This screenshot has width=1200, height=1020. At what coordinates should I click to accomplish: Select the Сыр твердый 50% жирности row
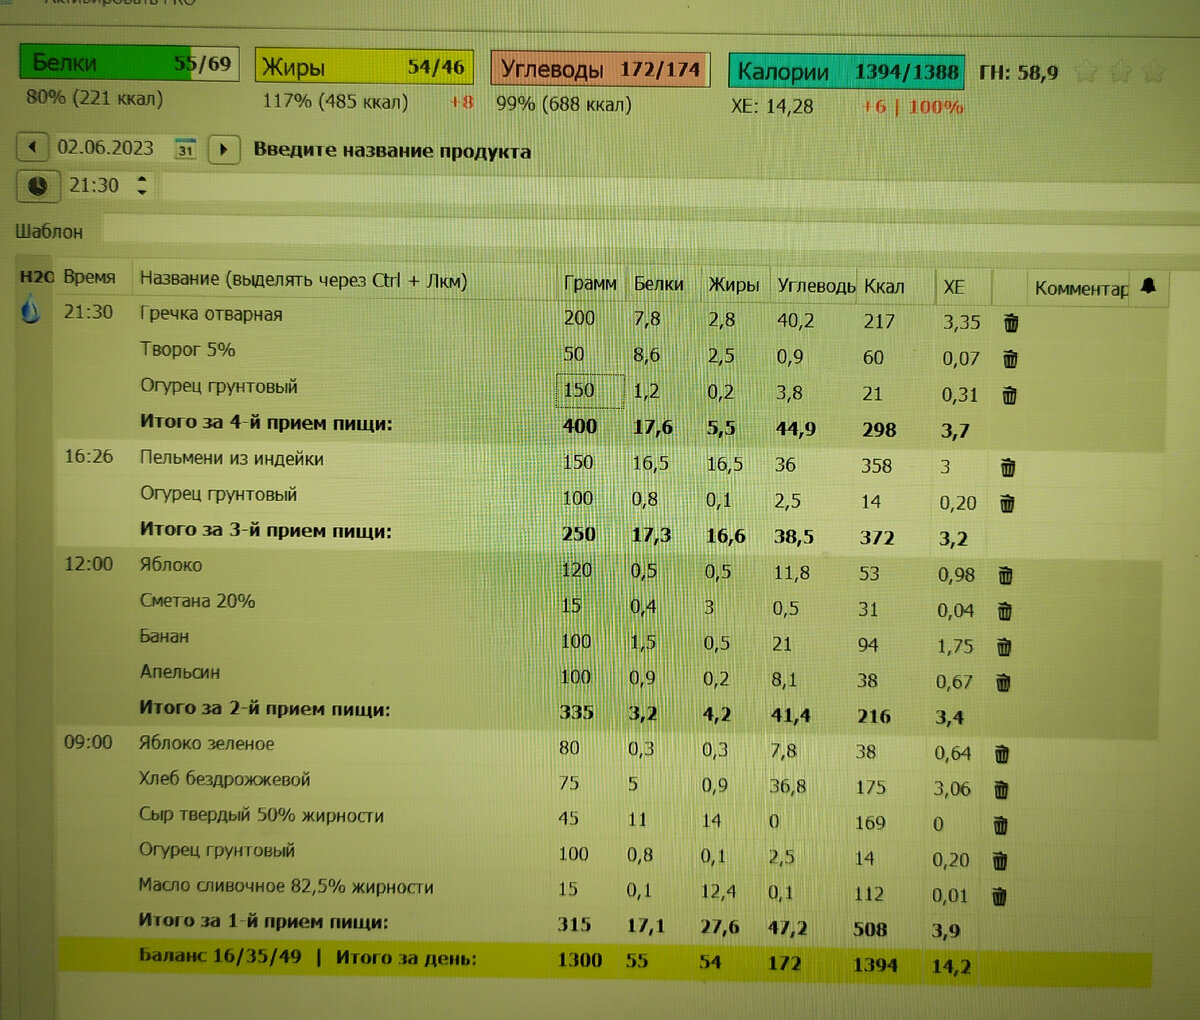[x=261, y=815]
